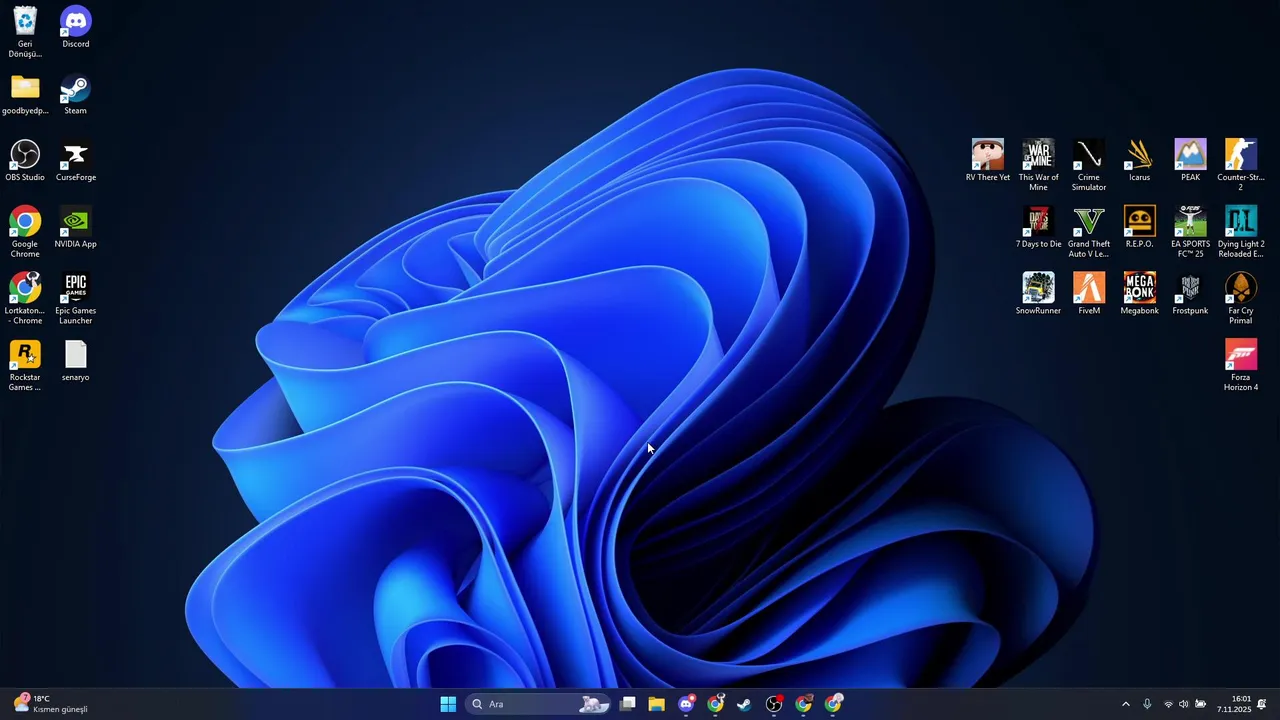
Task: Click the 7 Days to Die icon
Action: (x=1039, y=227)
